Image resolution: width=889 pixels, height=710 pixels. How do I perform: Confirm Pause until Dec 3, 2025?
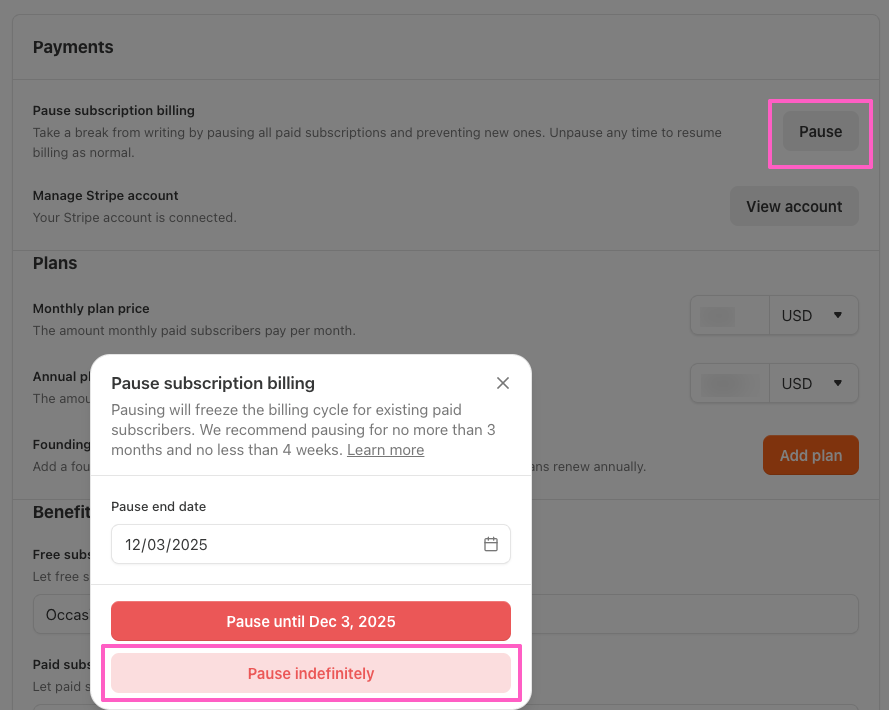pyautogui.click(x=311, y=621)
